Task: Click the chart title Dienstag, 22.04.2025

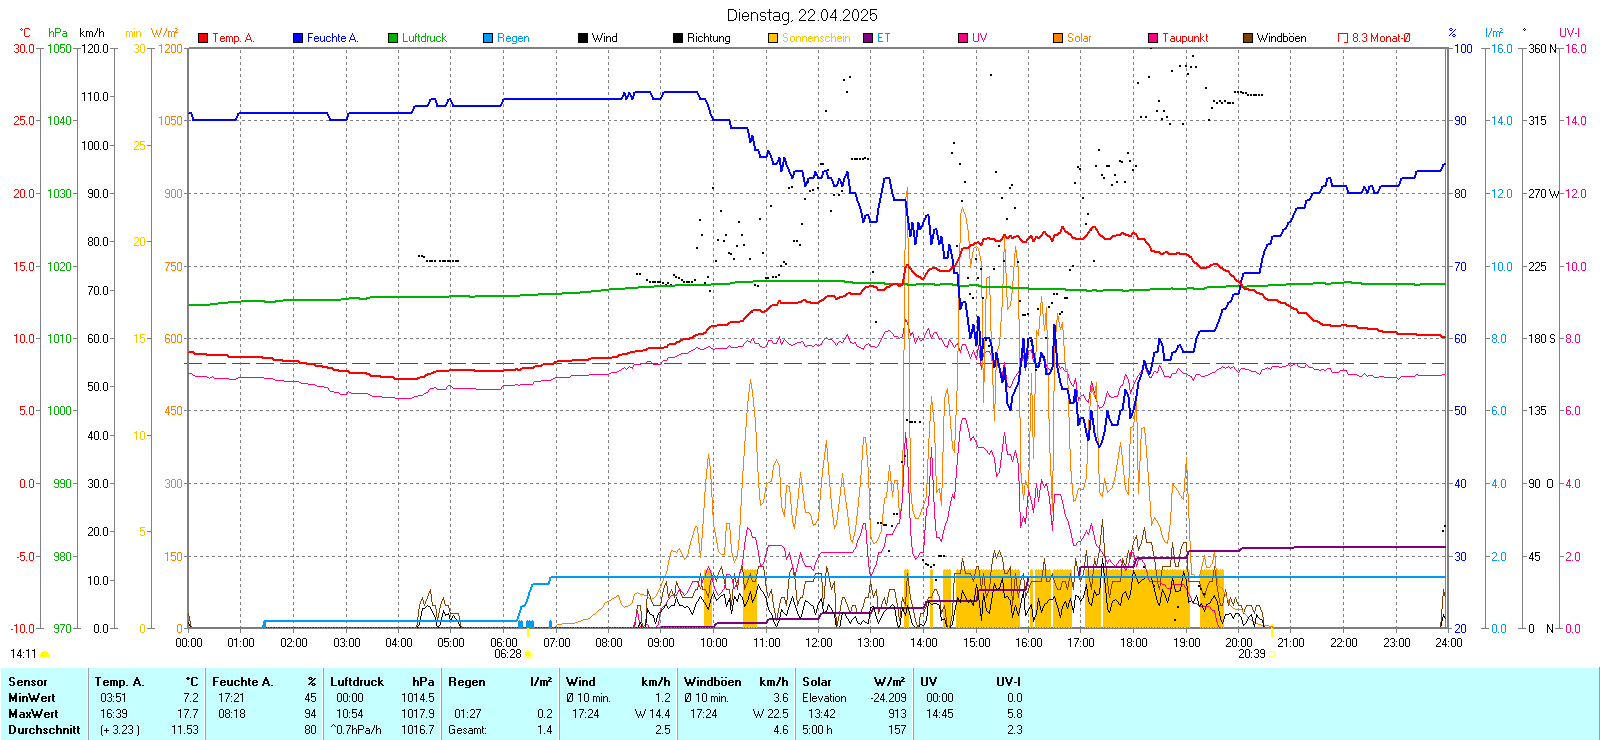Action: 802,15
